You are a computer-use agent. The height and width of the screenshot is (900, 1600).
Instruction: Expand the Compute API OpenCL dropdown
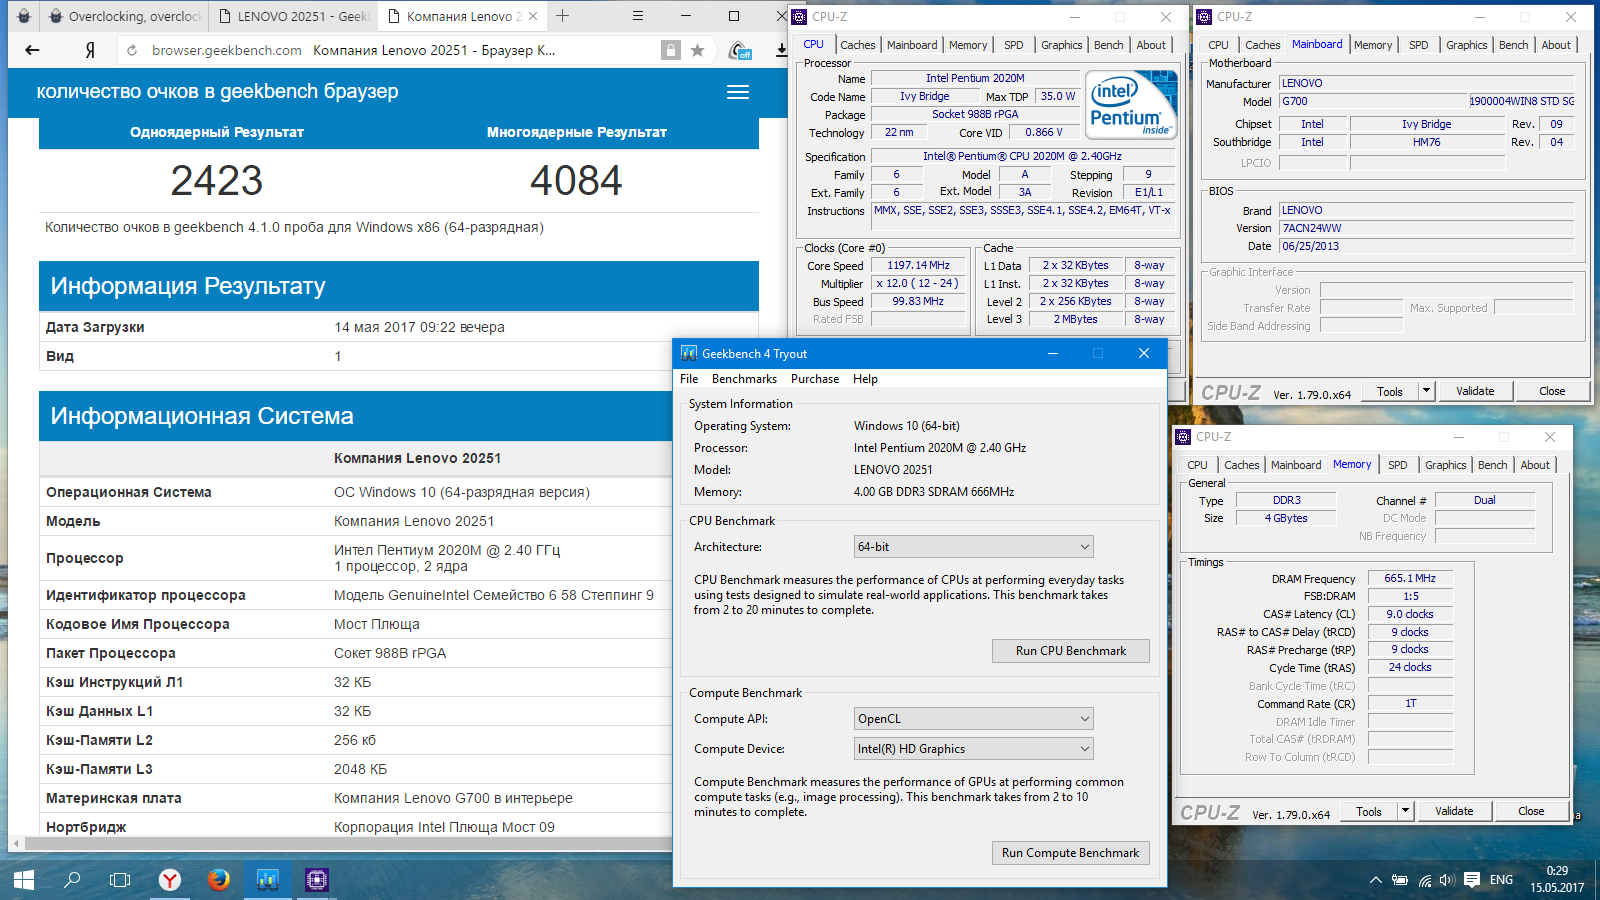[x=973, y=719]
